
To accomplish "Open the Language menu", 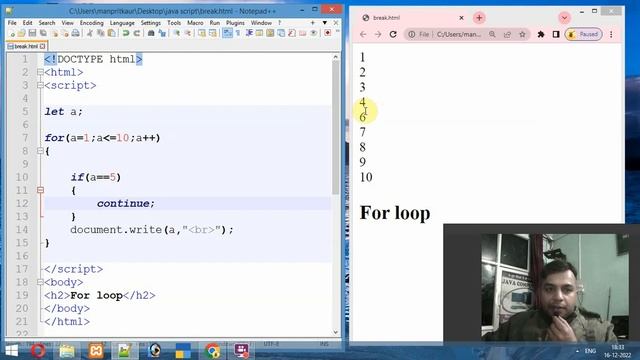I will click(122, 23).
